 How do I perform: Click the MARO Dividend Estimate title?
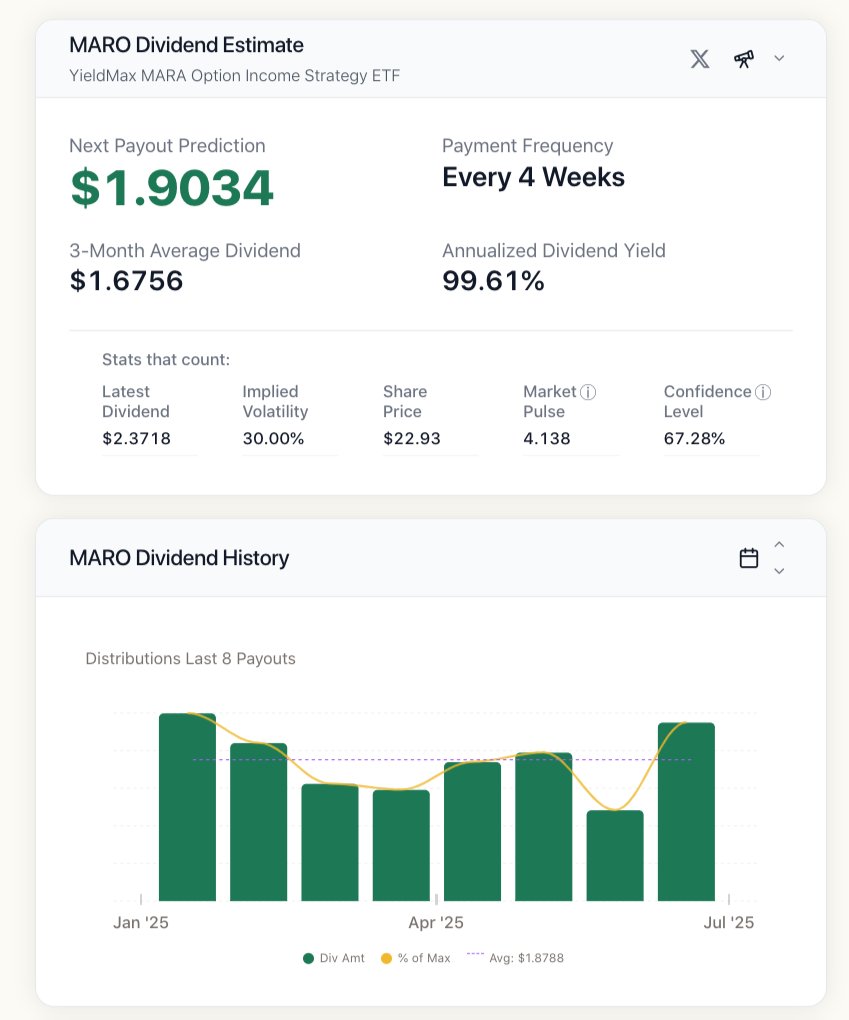tap(187, 45)
